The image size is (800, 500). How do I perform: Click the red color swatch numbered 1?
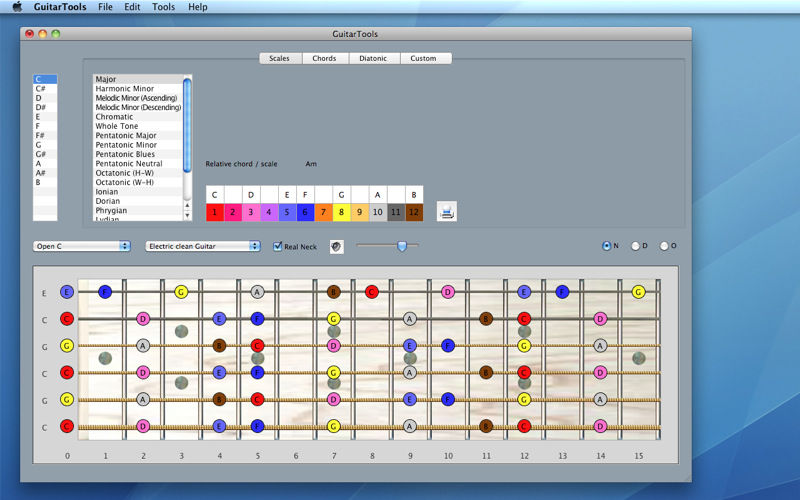pos(215,212)
